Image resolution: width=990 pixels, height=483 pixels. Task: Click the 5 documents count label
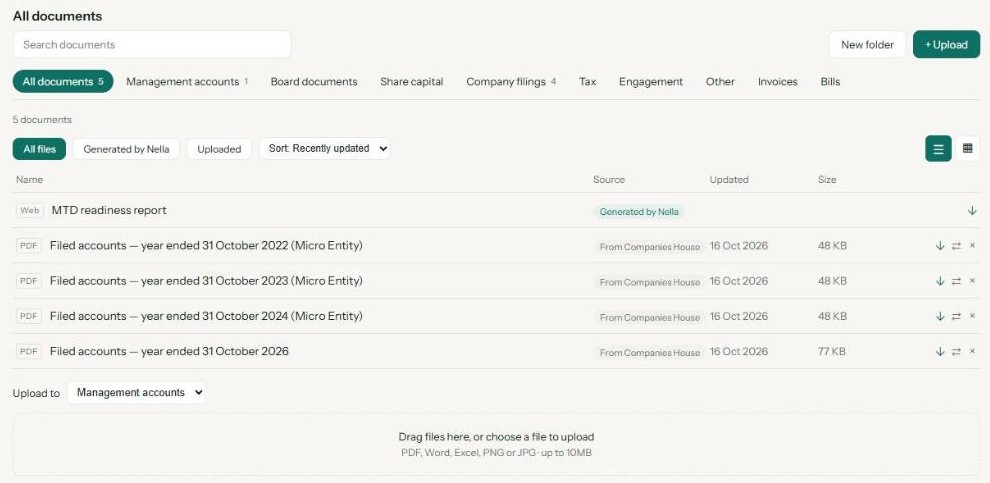point(42,119)
